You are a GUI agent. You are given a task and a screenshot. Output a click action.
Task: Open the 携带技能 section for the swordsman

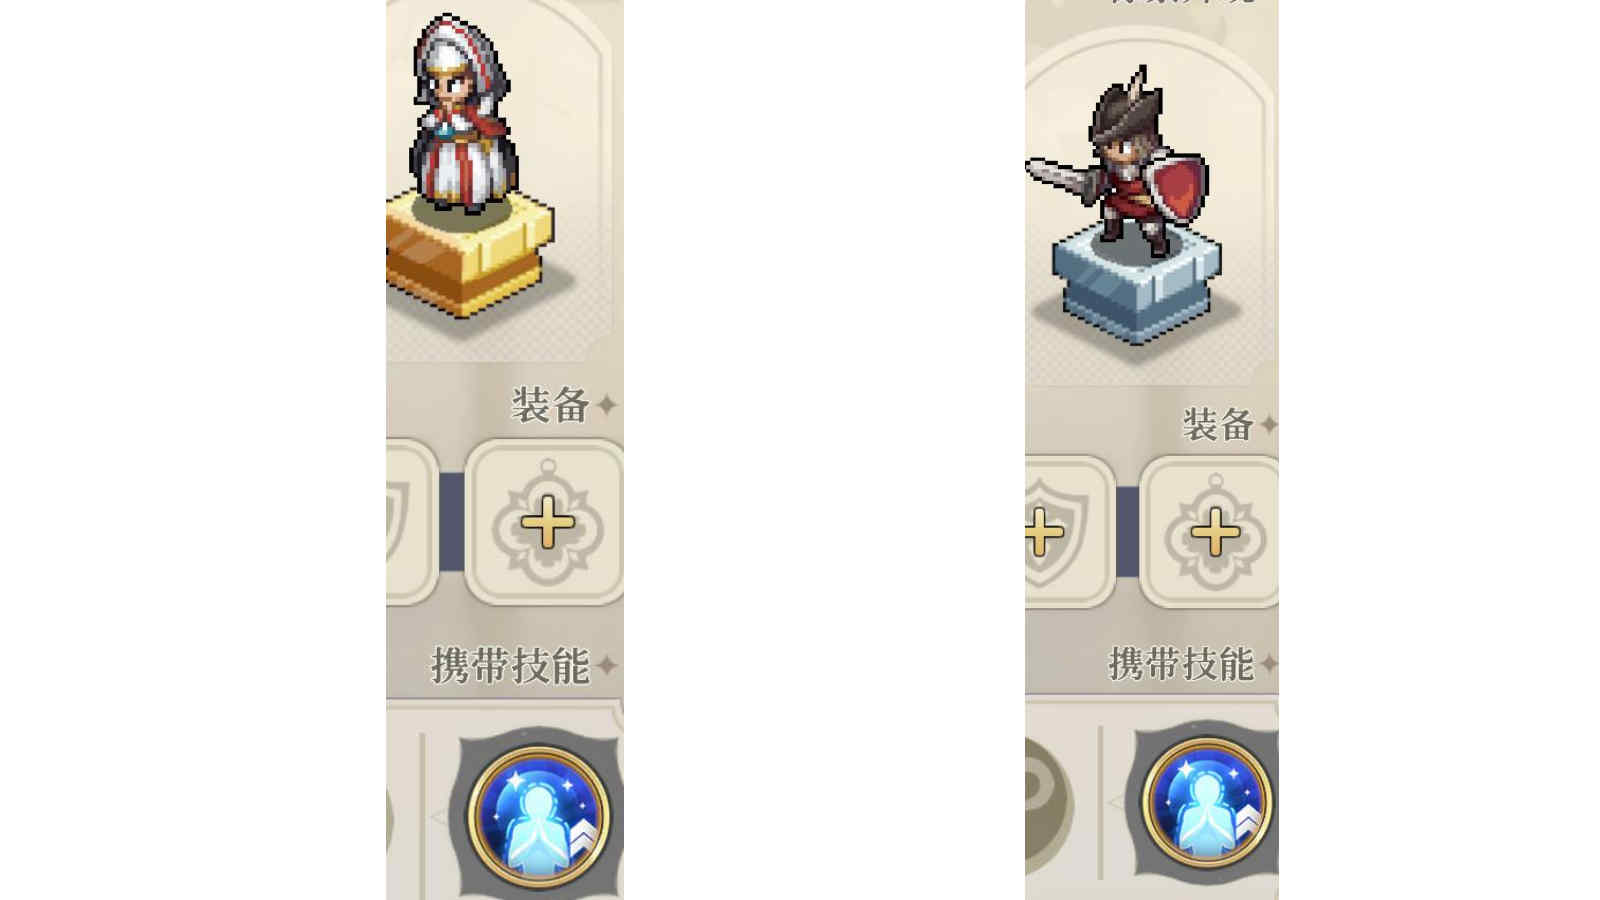click(x=1181, y=663)
